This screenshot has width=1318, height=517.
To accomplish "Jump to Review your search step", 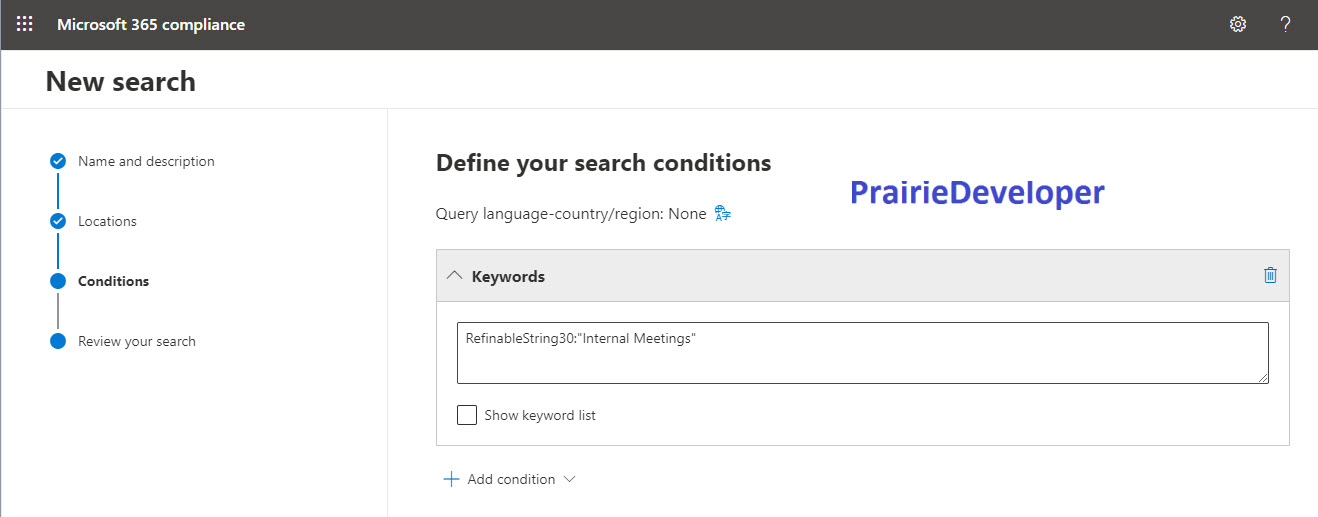I will [137, 341].
